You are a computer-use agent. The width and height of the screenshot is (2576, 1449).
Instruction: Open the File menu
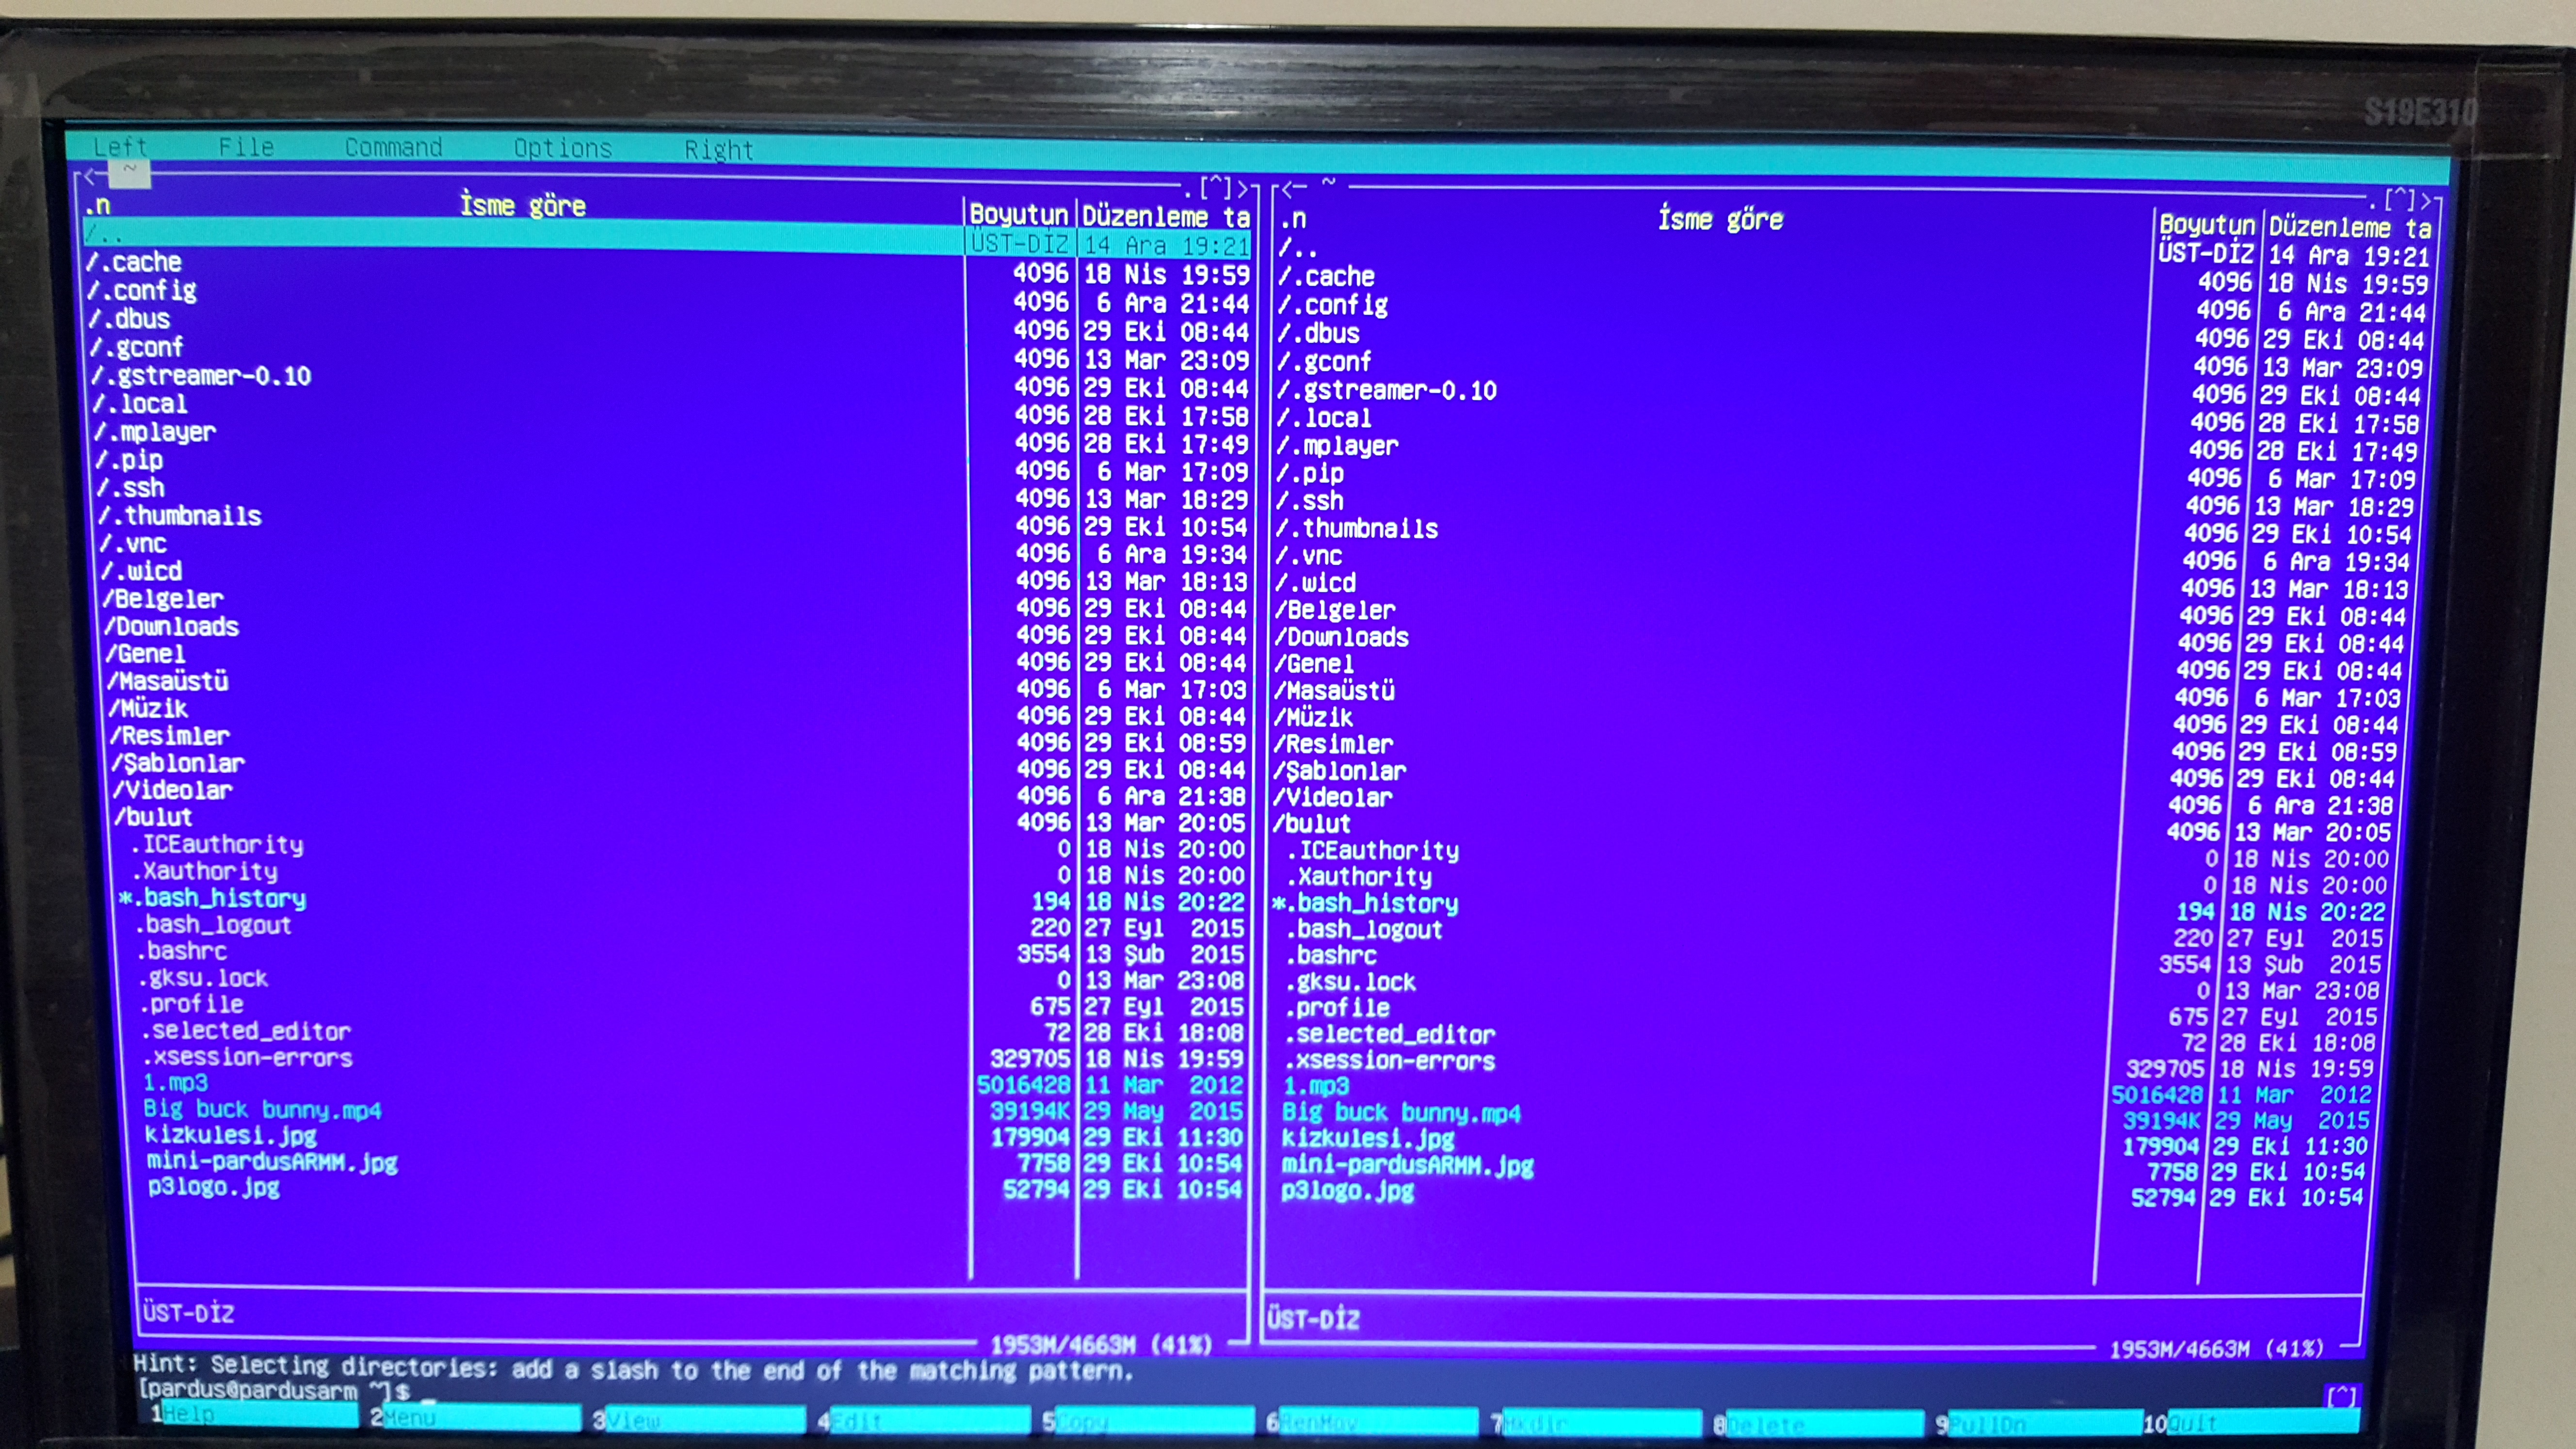pos(246,147)
